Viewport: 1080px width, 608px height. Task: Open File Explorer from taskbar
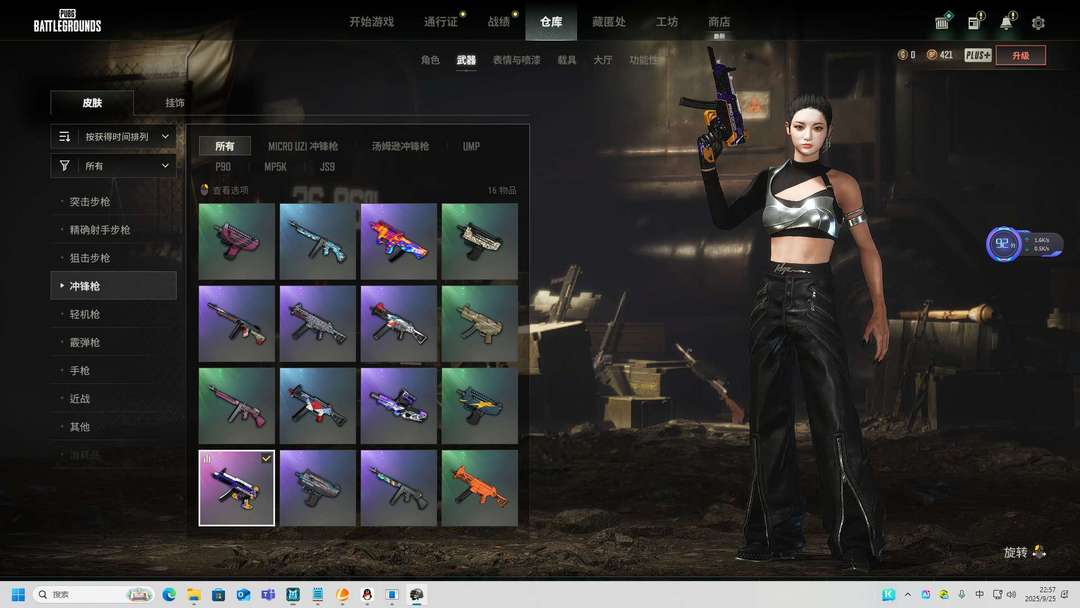(194, 594)
